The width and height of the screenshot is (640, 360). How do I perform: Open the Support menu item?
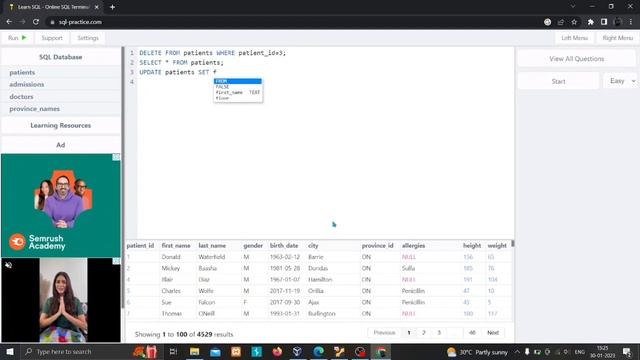pyautogui.click(x=52, y=38)
